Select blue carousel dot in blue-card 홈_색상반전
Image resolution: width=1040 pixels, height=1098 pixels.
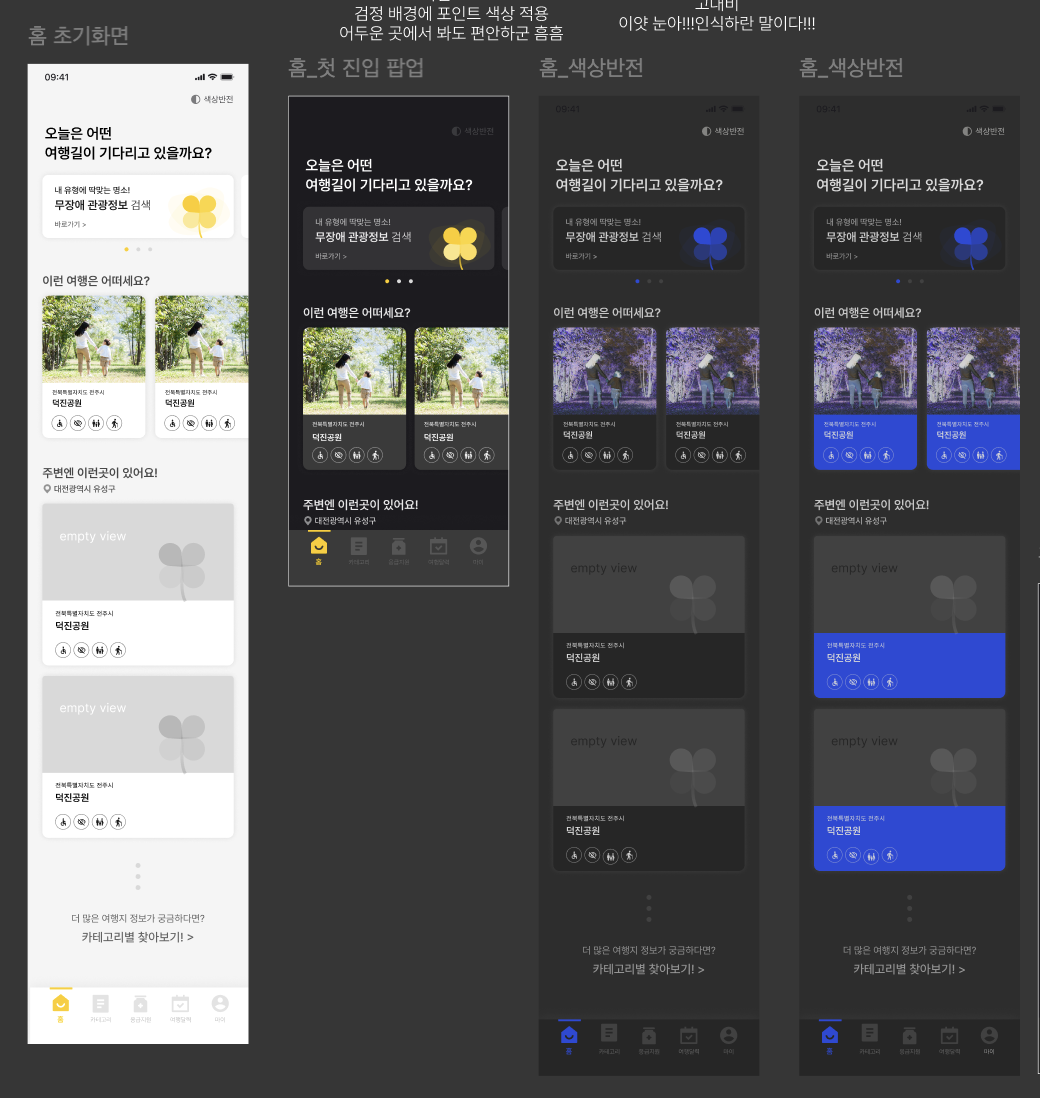coord(898,282)
